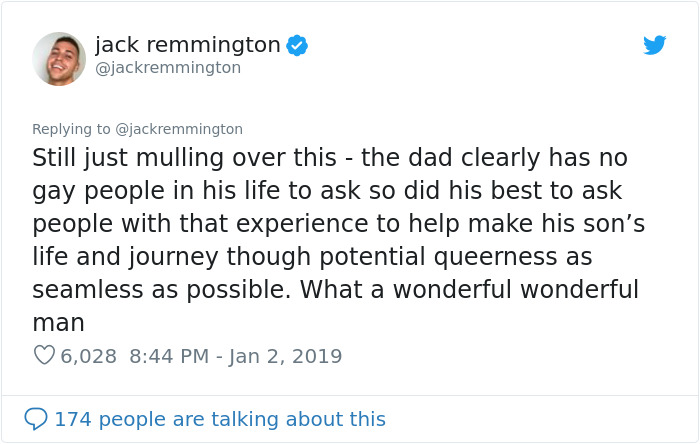
Task: Click the 6,028 likes count
Action: click(x=89, y=356)
